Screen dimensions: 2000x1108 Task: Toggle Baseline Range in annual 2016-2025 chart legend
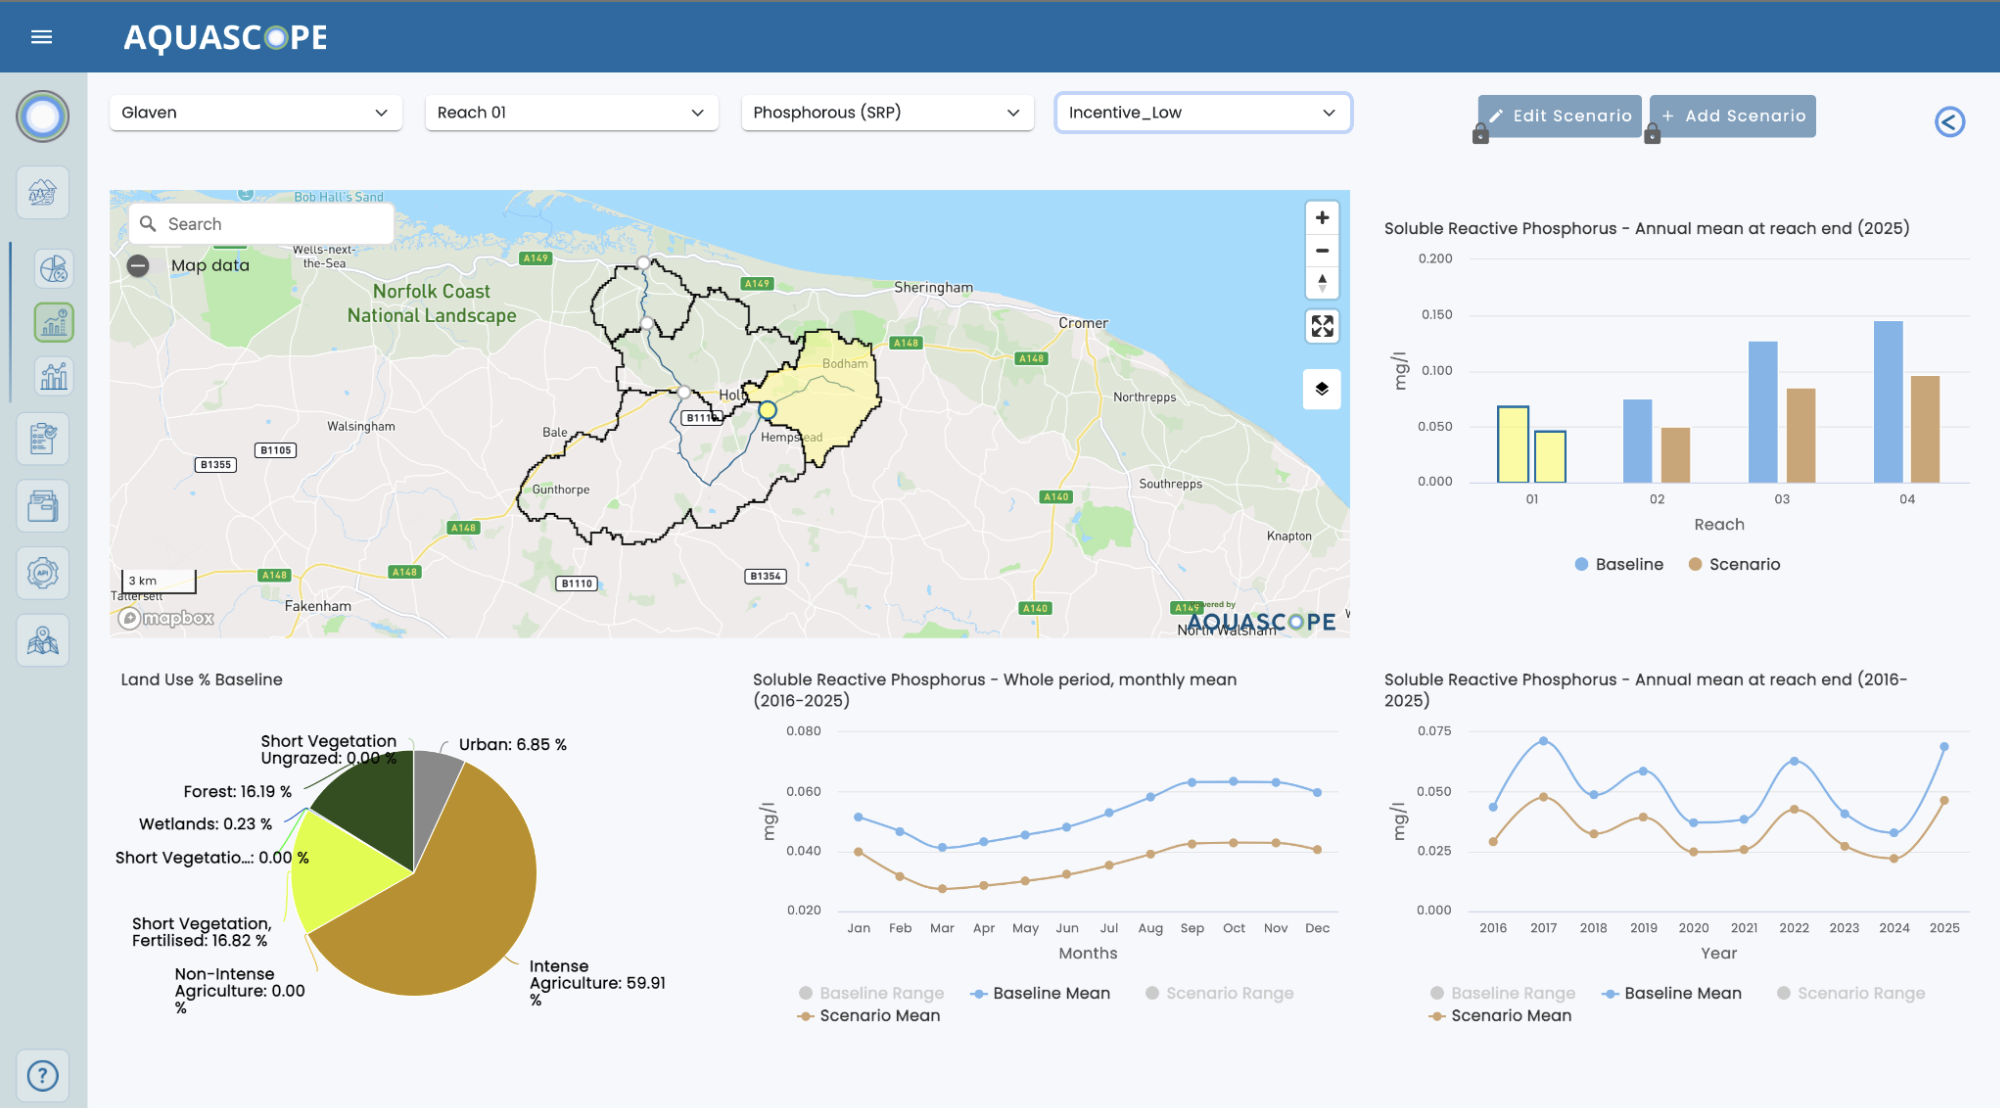(1503, 993)
